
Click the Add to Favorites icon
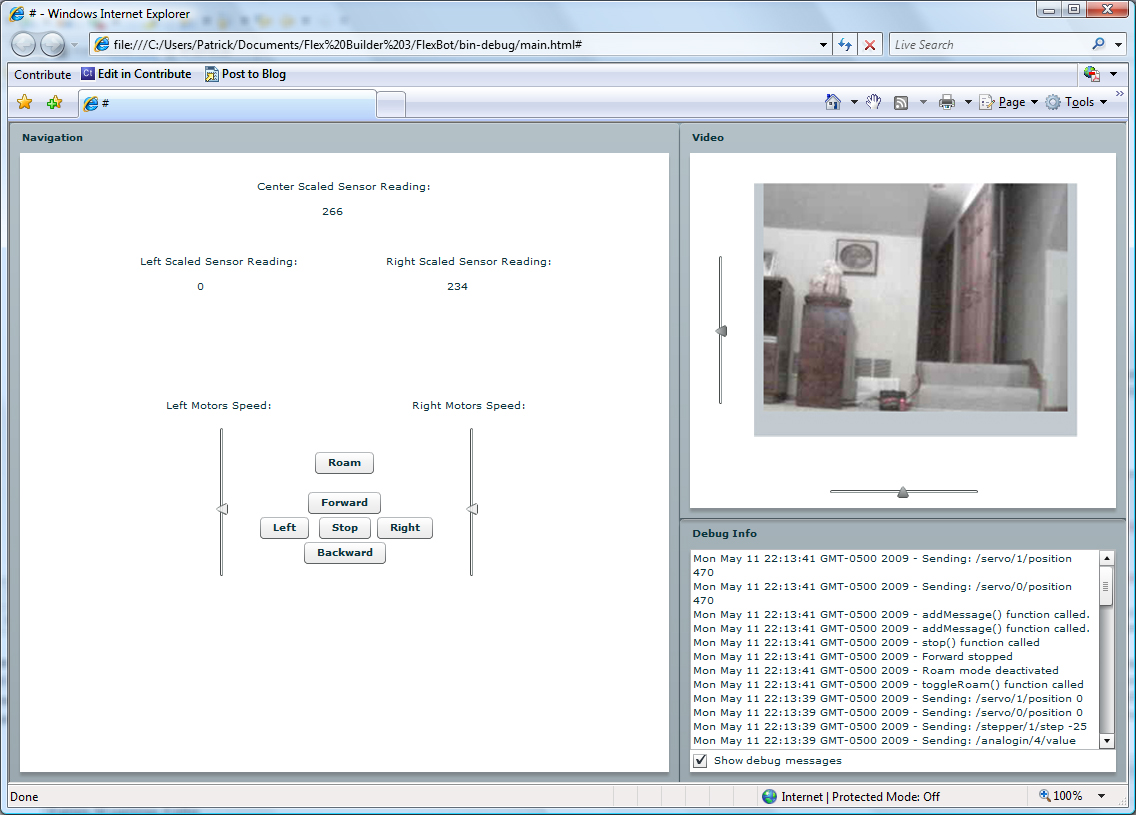pos(55,103)
